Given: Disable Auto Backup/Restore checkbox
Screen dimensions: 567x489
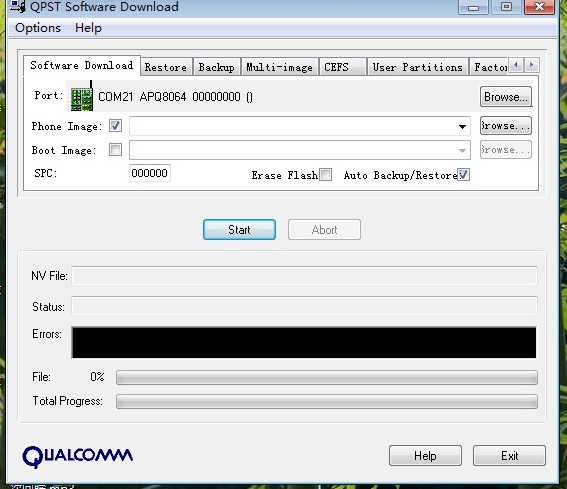Looking at the screenshot, I should 463,174.
